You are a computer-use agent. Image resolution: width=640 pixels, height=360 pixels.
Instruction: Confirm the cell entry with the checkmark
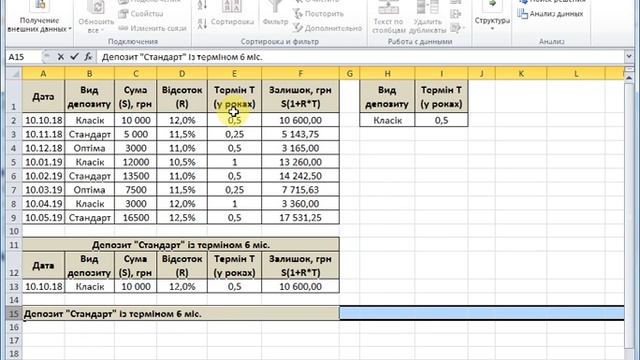74,57
